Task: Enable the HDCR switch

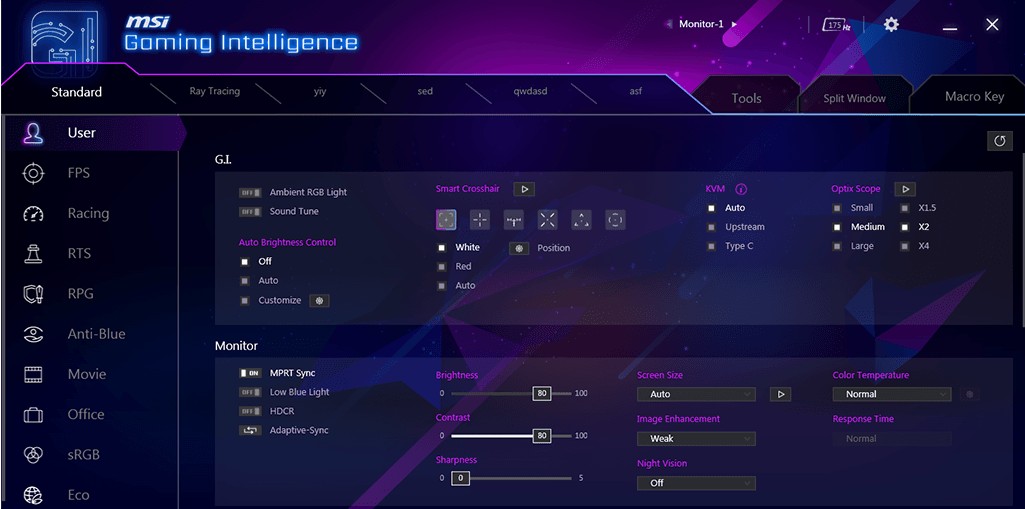Action: coord(250,411)
